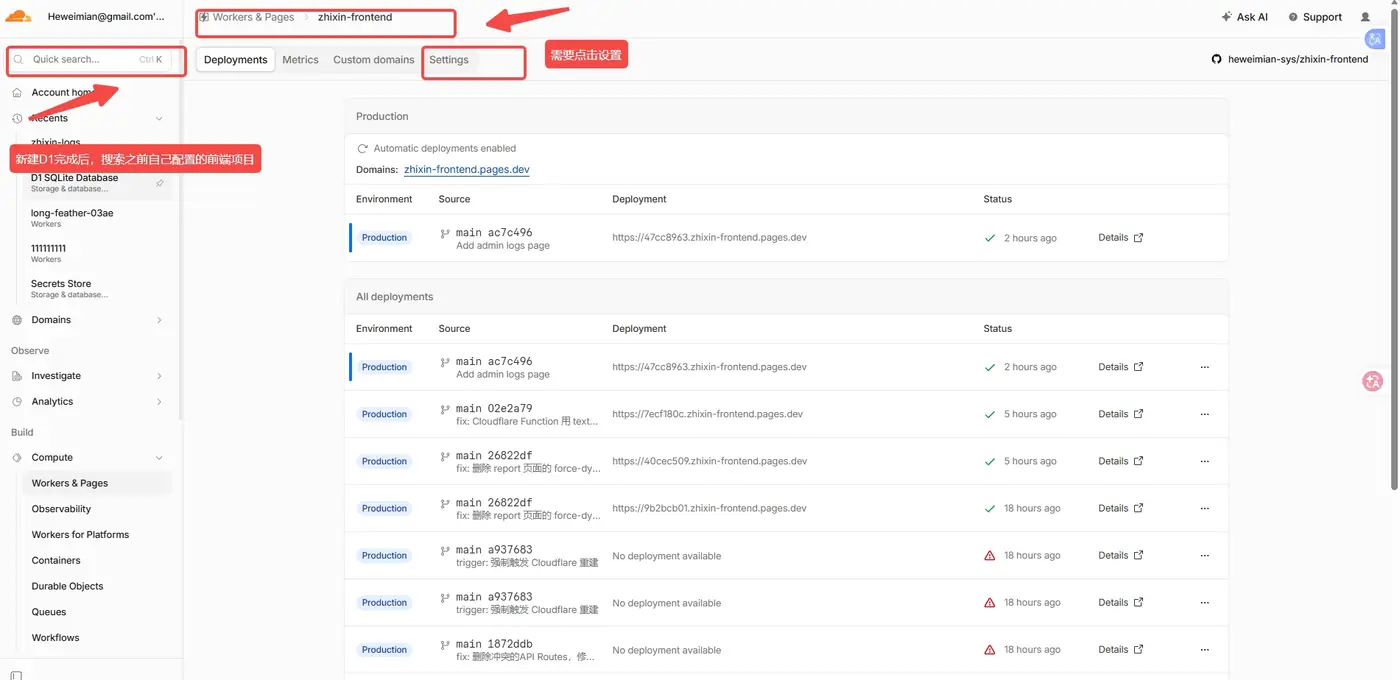
Task: Expand the Domains sidebar section
Action: coord(160,320)
